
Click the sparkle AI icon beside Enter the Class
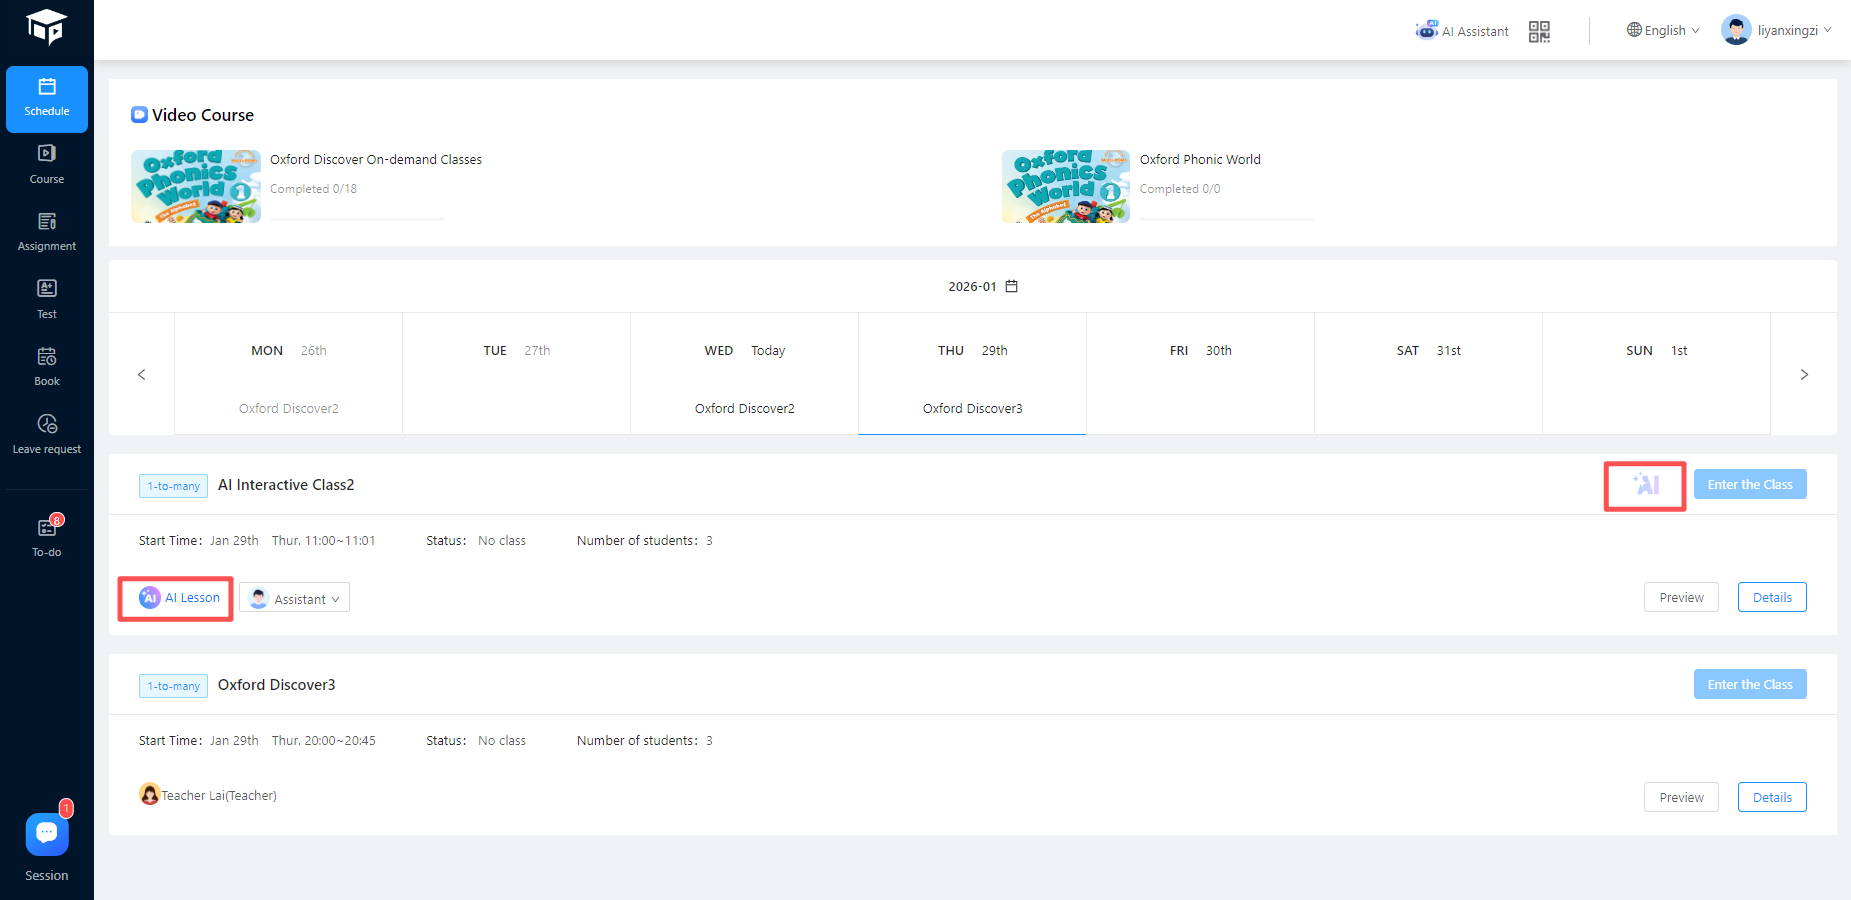click(1645, 485)
